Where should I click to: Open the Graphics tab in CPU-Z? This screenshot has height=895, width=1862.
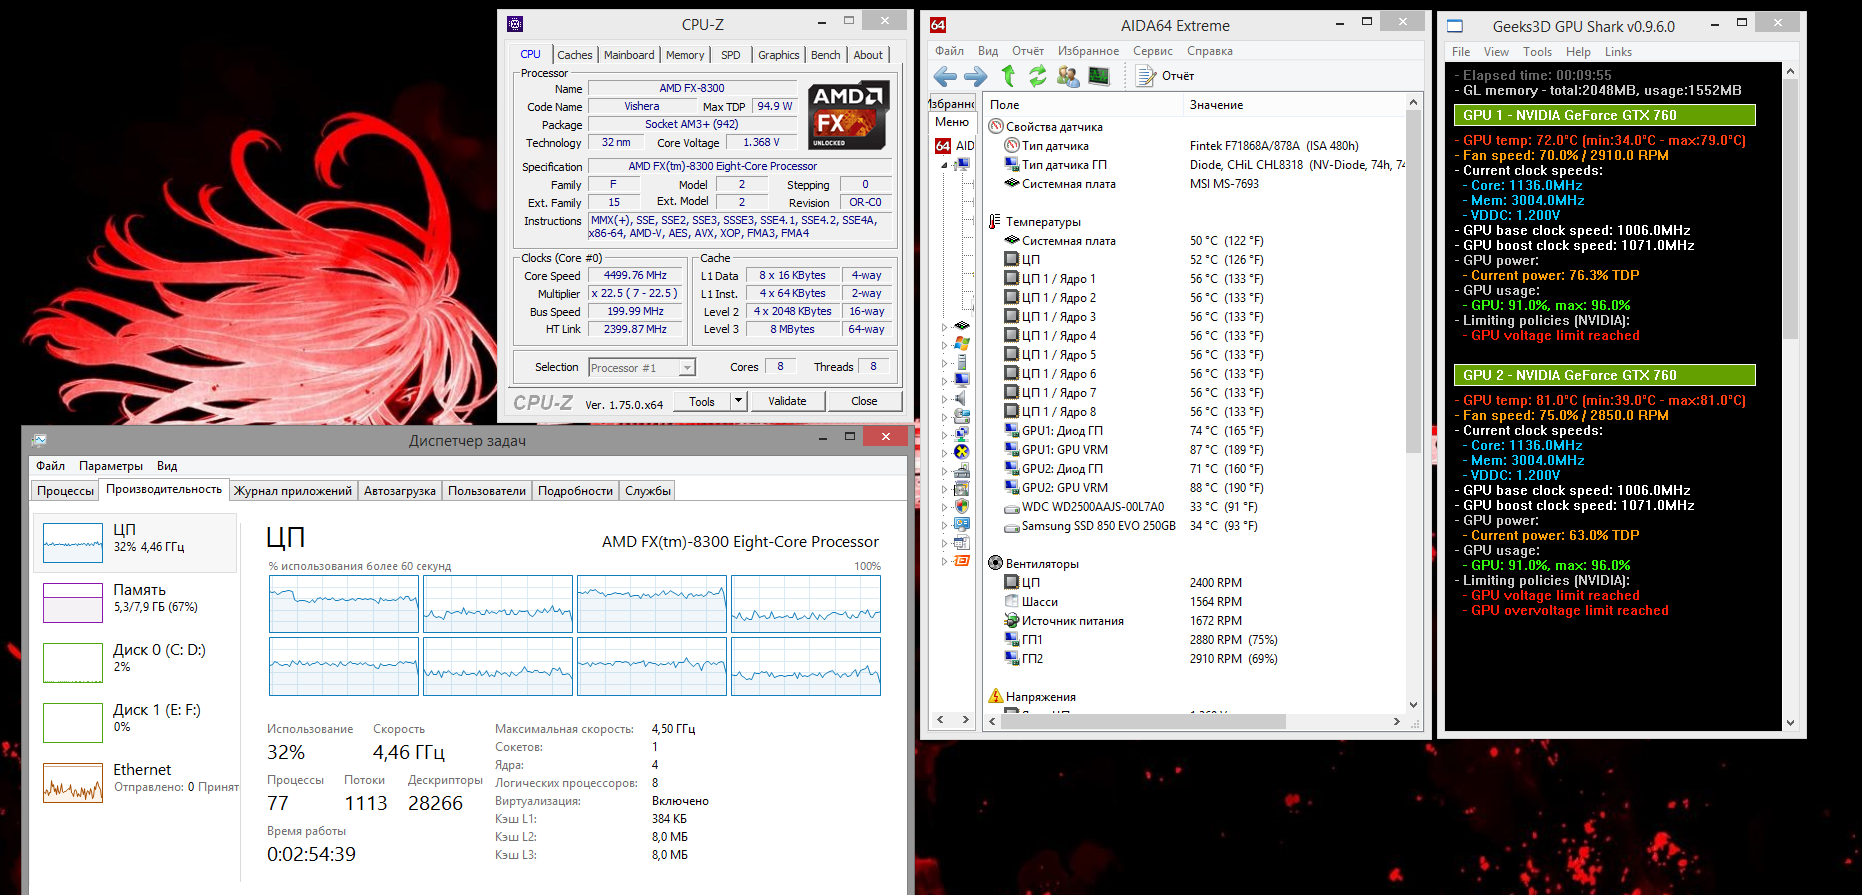tap(779, 55)
